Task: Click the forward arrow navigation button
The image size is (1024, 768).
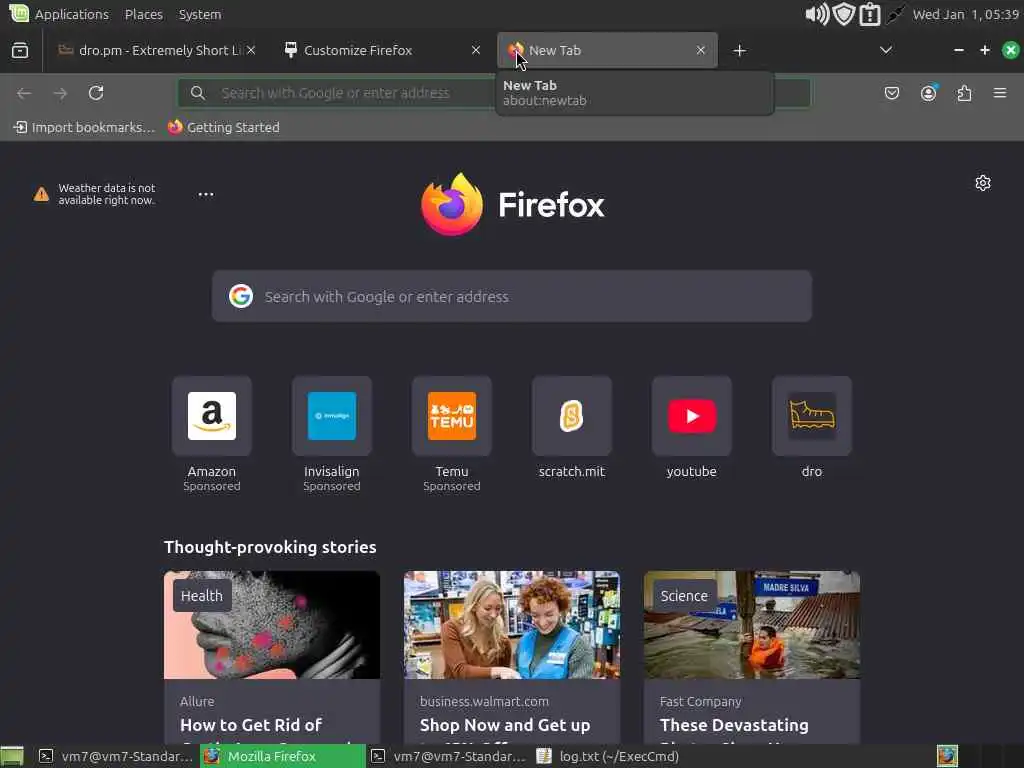Action: coord(60,93)
